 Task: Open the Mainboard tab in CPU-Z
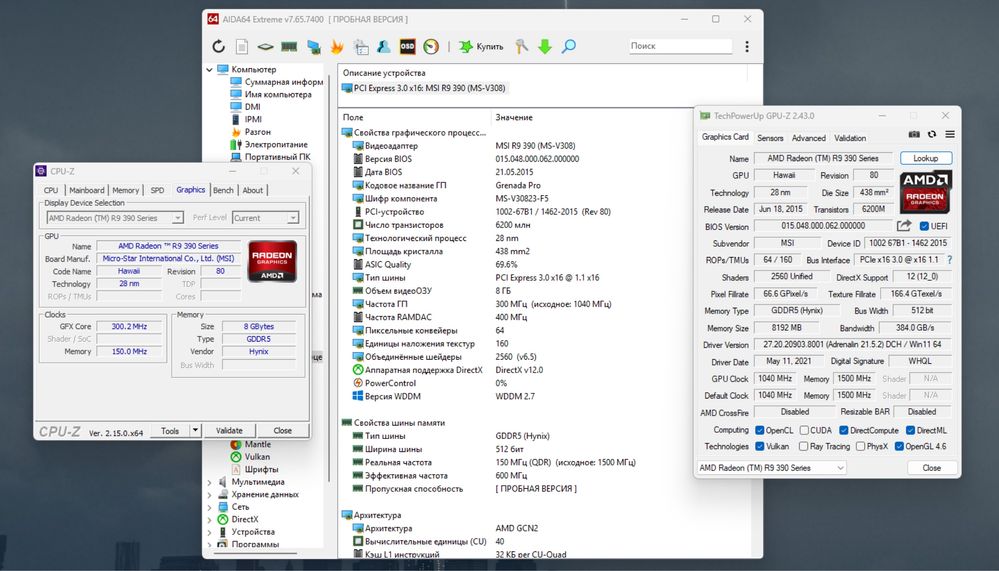point(87,190)
